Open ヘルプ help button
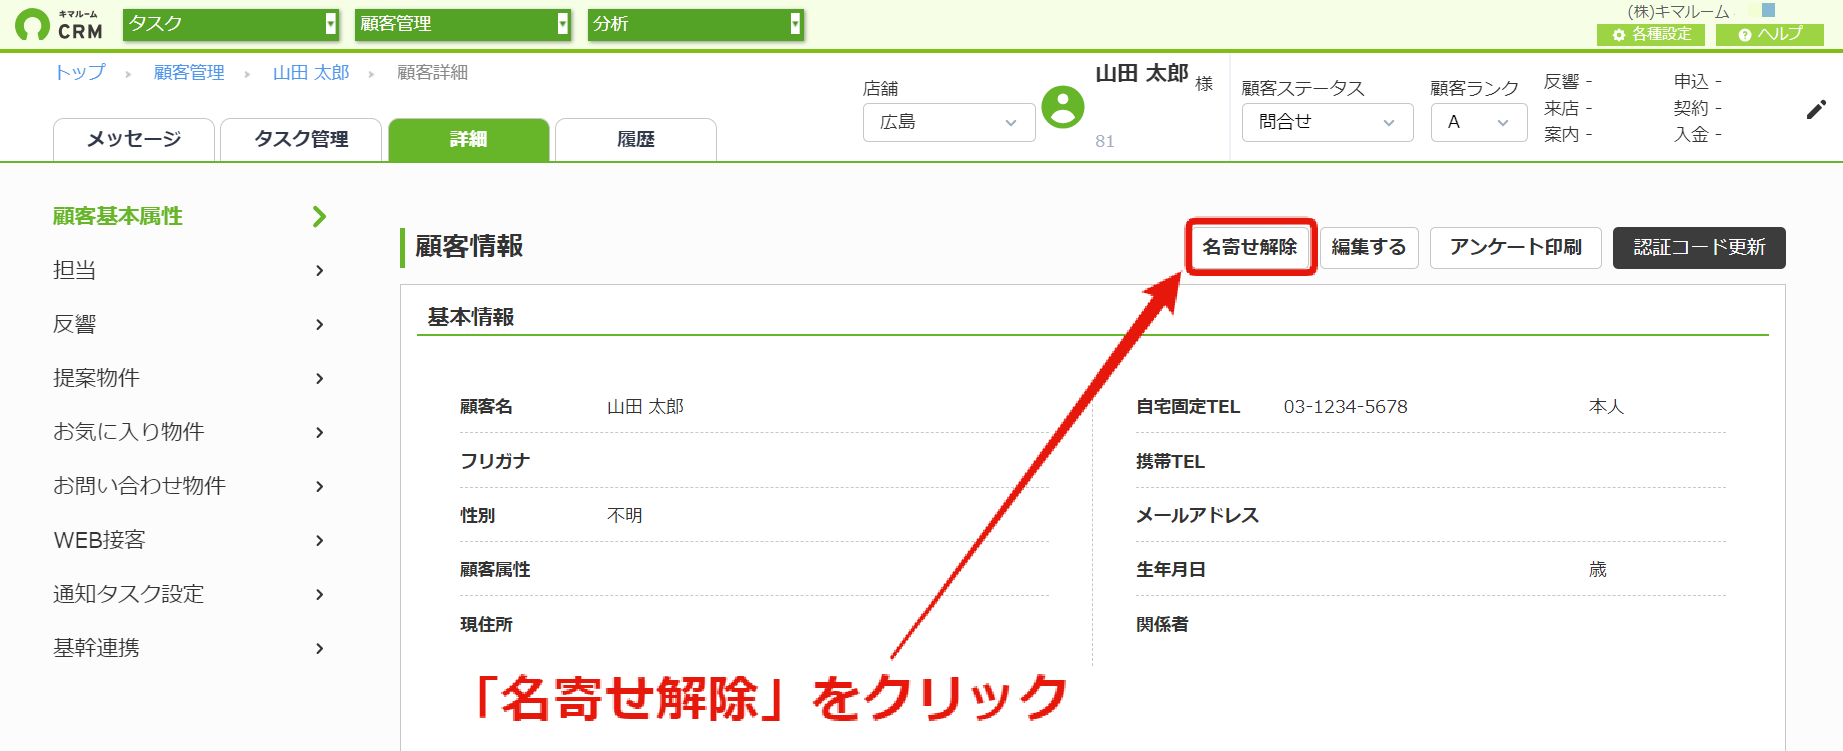 (x=1770, y=34)
